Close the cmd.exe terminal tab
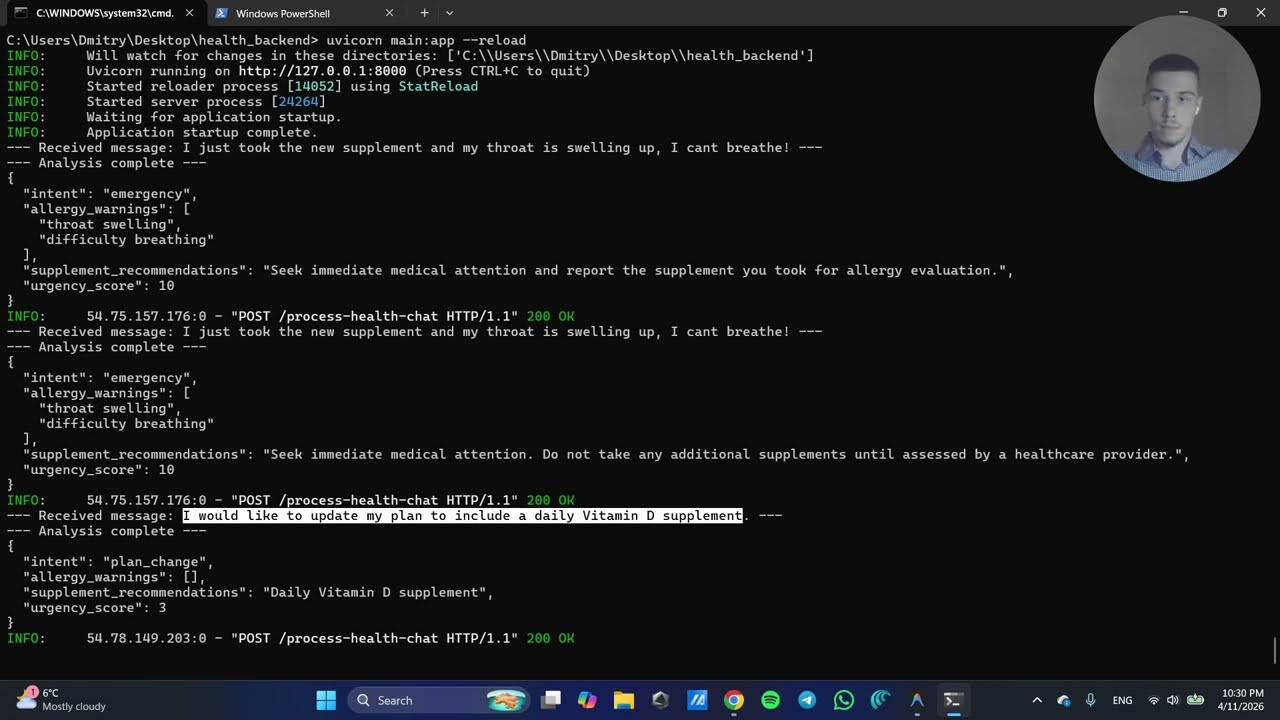 point(189,13)
